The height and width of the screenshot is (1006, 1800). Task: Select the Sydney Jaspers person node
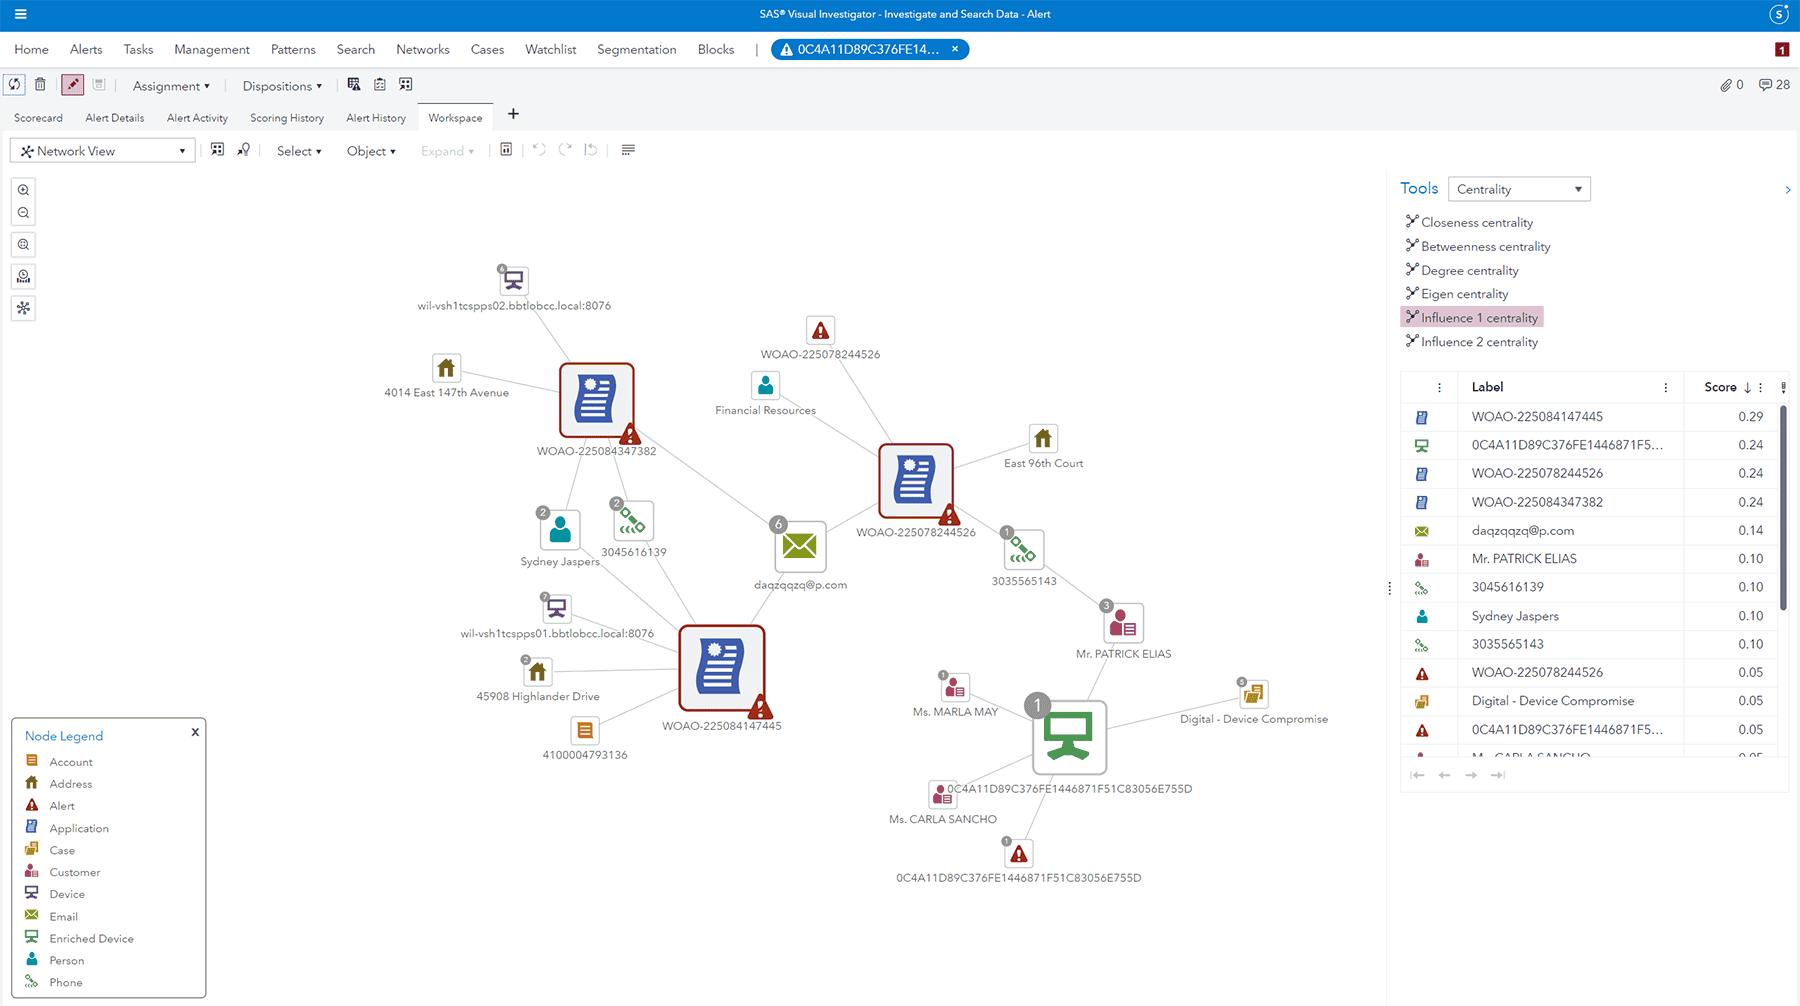(560, 530)
